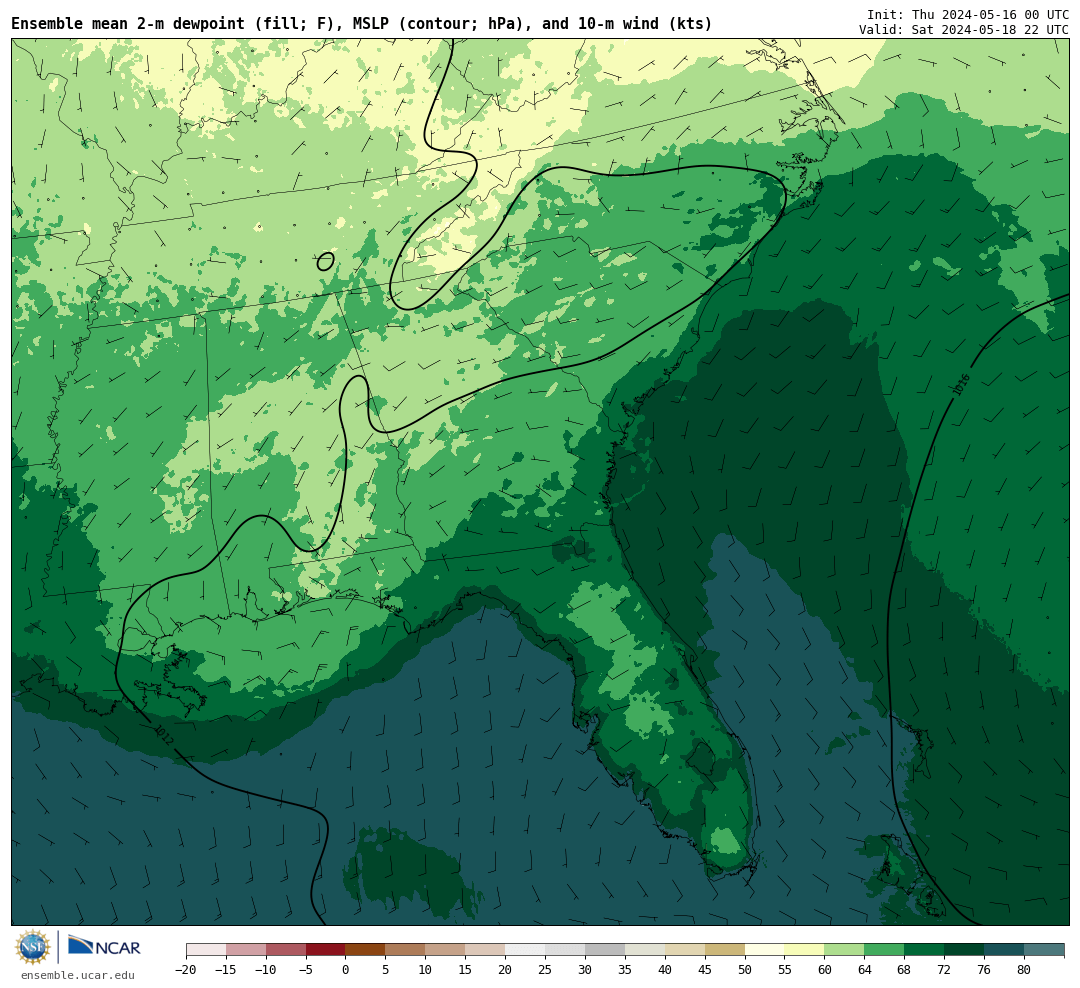Pick the light green swatch between 60 and 64
The height and width of the screenshot is (988, 1080).
tap(845, 950)
